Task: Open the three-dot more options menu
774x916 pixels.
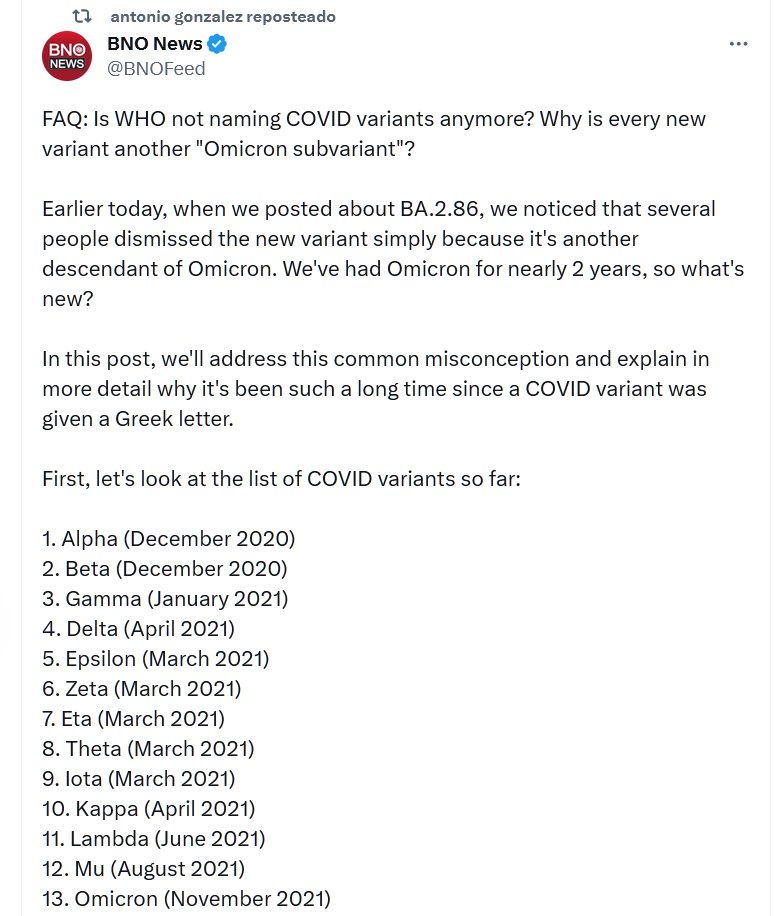Action: point(738,44)
